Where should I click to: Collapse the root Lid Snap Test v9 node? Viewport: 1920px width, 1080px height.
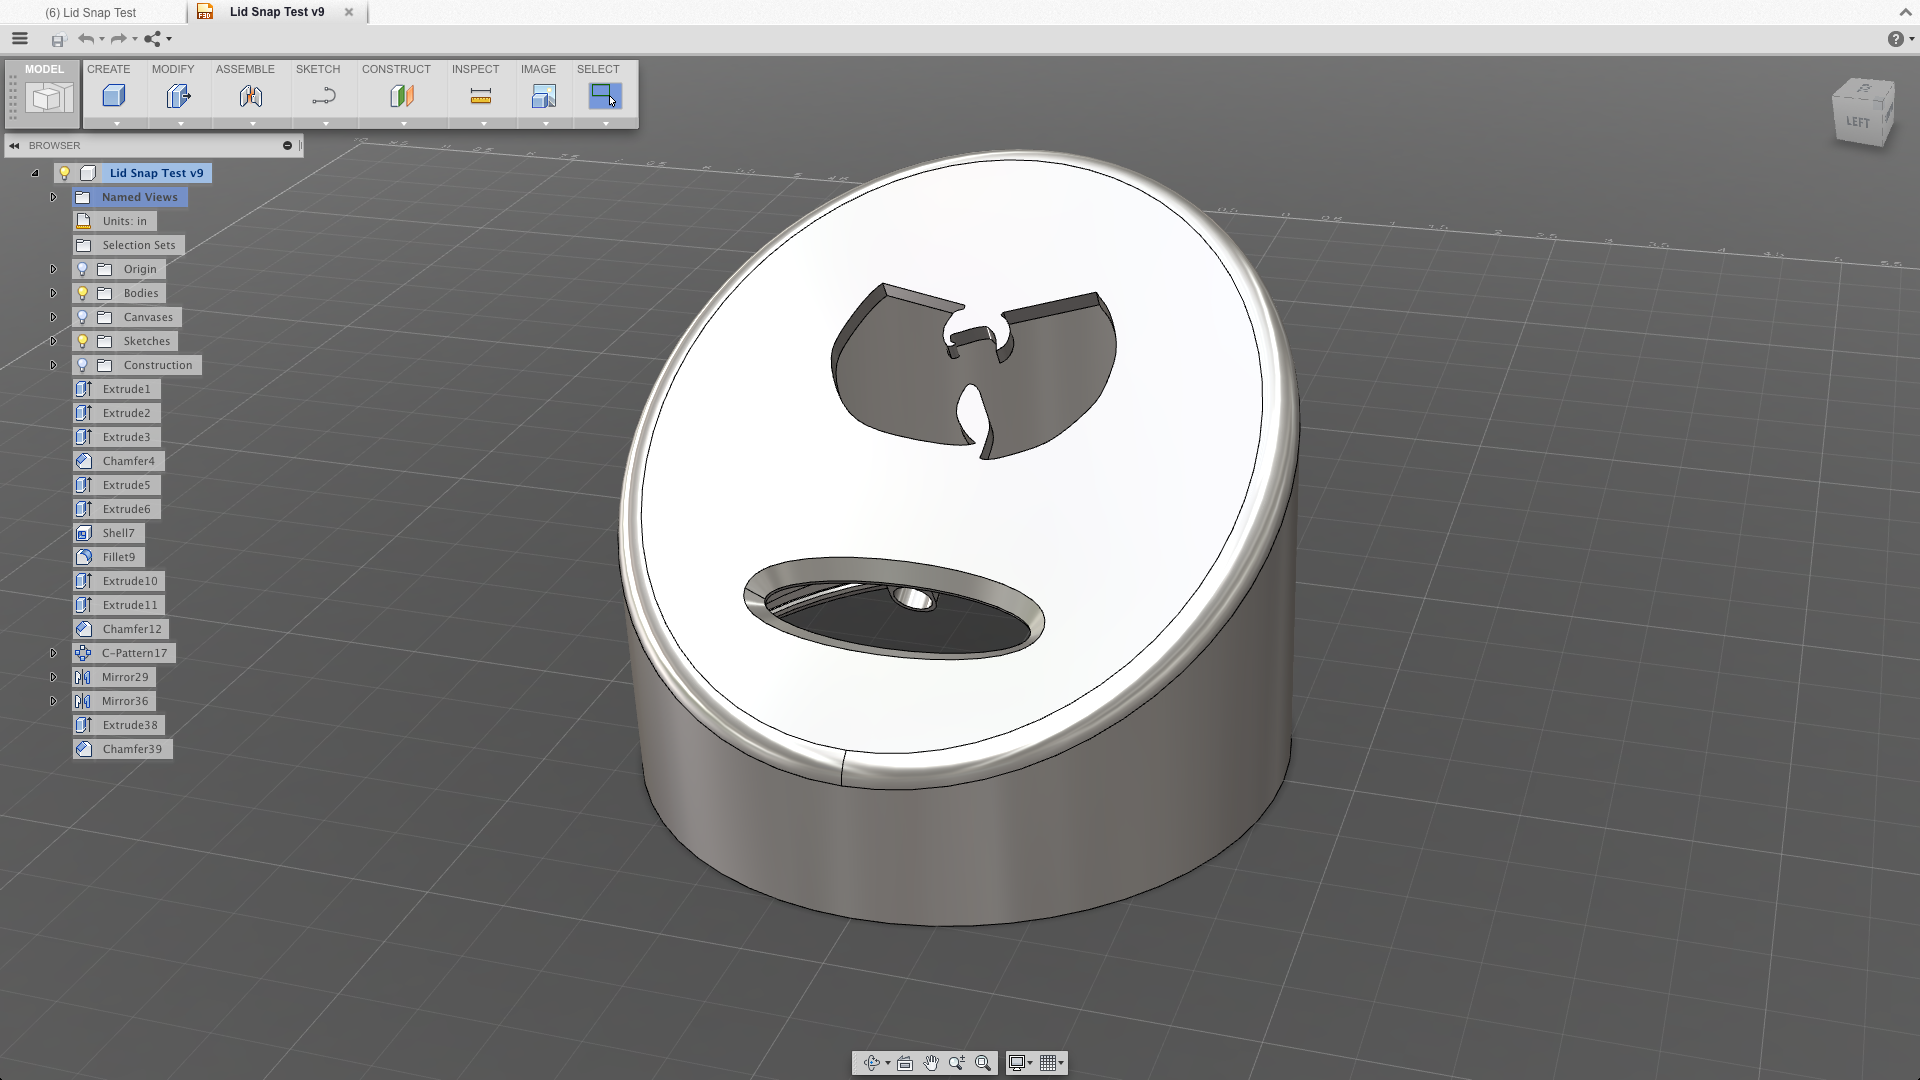tap(35, 173)
